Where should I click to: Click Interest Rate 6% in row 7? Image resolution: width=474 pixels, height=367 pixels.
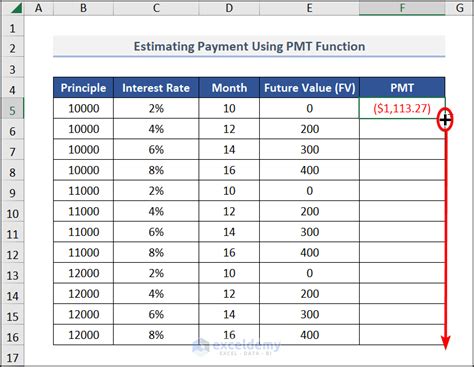tap(156, 150)
